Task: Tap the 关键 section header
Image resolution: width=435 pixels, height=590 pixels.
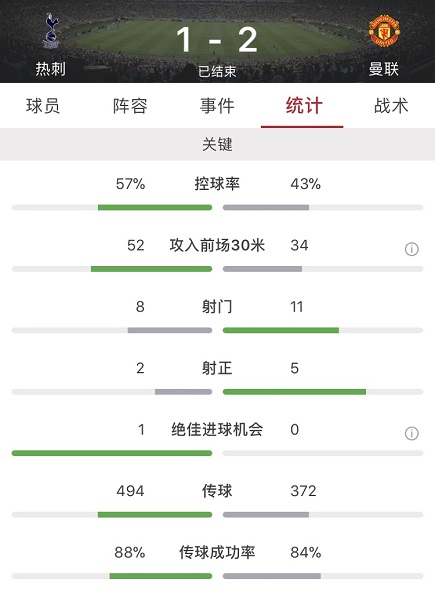Action: pyautogui.click(x=218, y=144)
